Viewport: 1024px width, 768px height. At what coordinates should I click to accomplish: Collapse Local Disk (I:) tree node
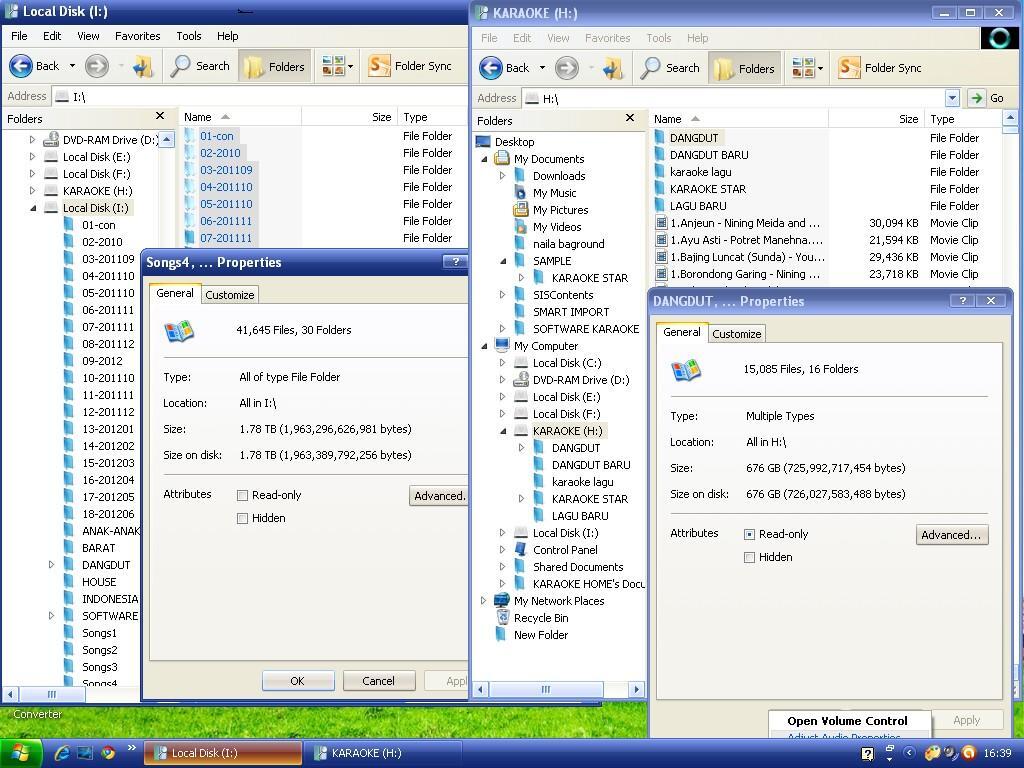pos(33,208)
